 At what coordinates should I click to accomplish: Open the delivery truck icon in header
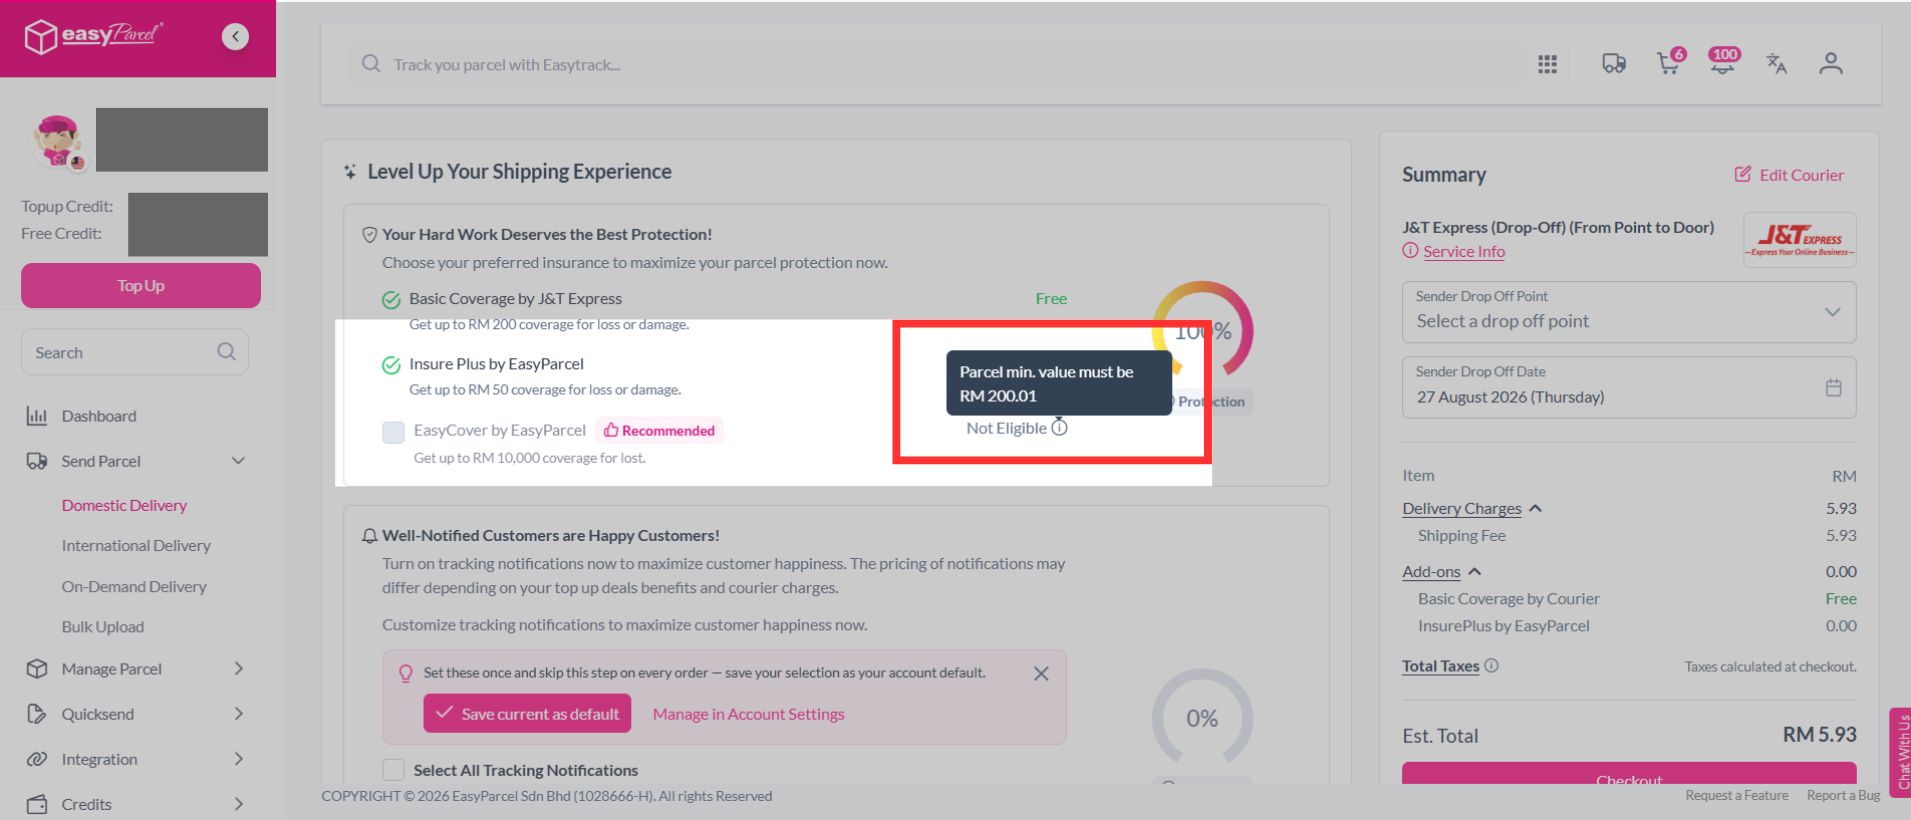tap(1613, 64)
